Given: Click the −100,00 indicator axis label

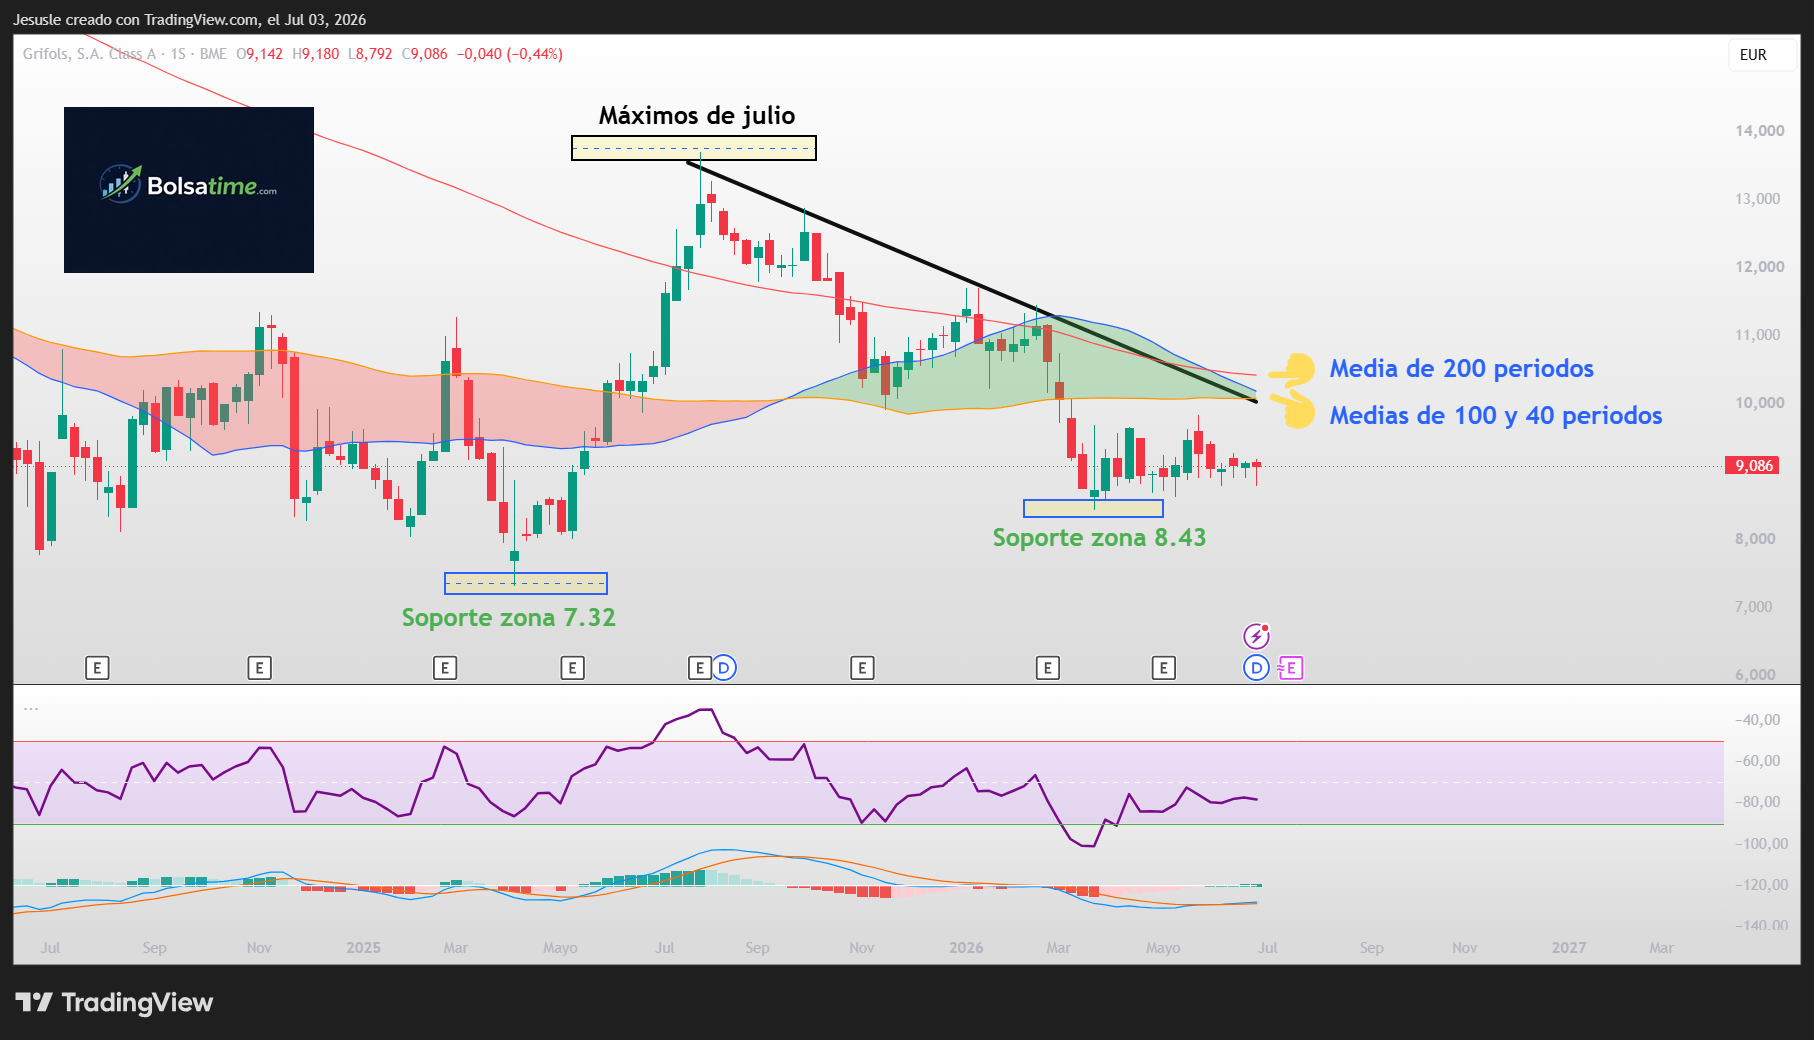Looking at the screenshot, I should [1760, 844].
